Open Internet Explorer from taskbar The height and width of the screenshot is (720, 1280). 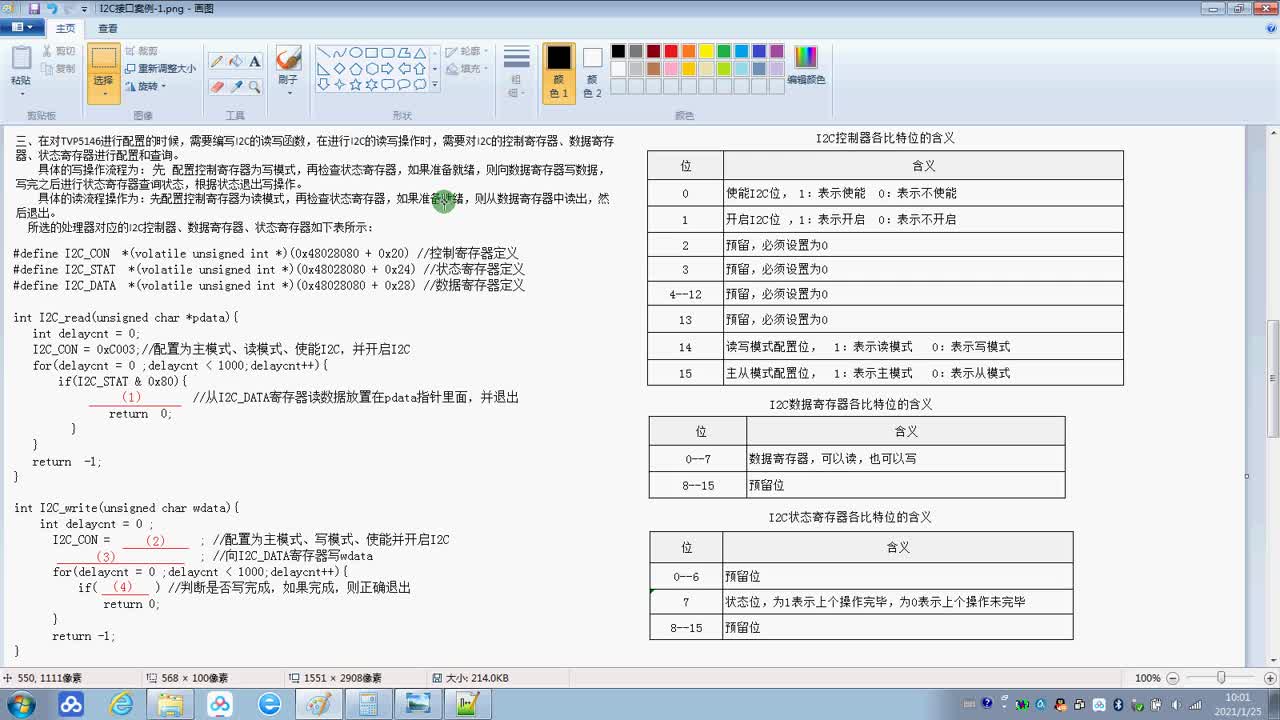click(x=122, y=705)
